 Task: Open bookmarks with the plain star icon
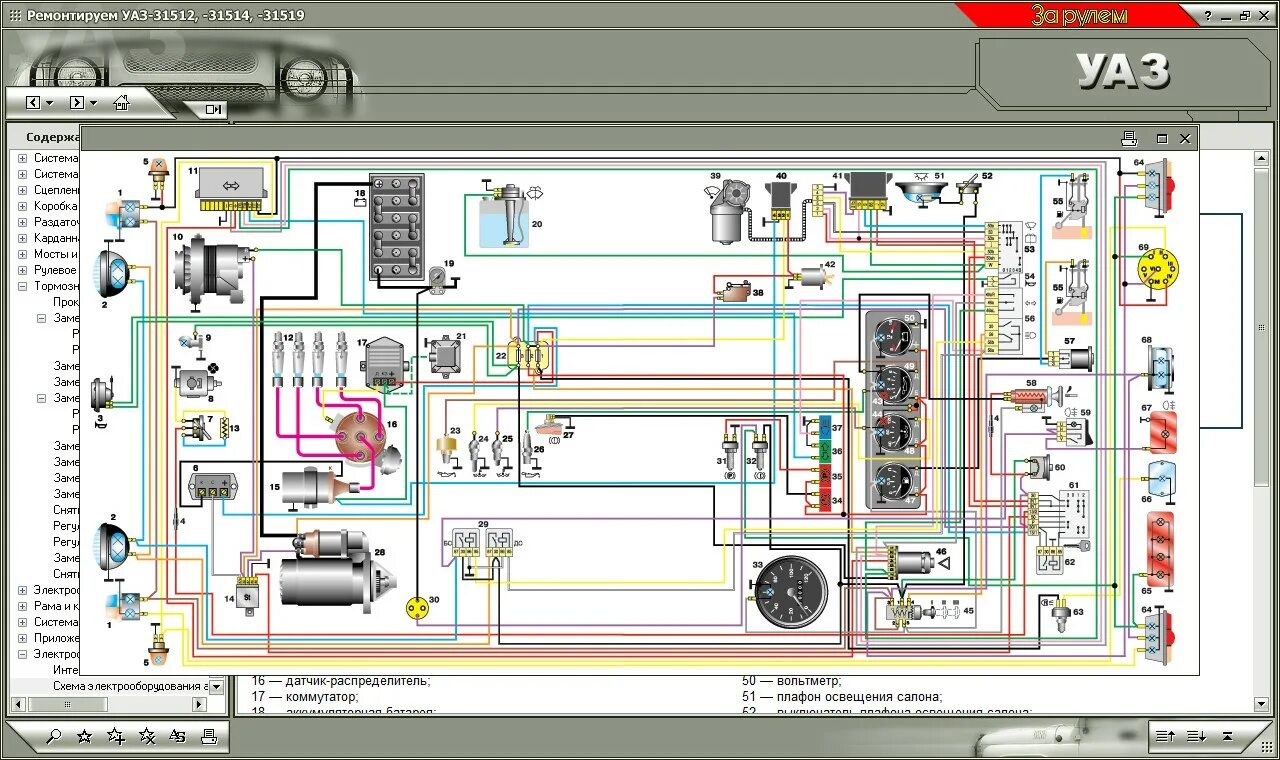pyautogui.click(x=85, y=737)
